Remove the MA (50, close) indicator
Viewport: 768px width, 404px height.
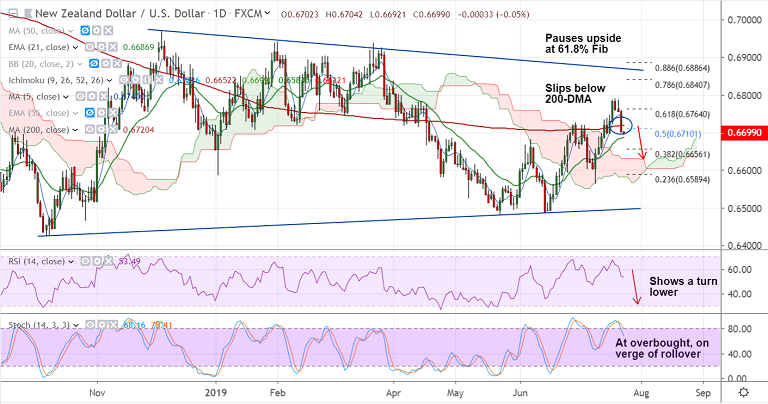108,31
